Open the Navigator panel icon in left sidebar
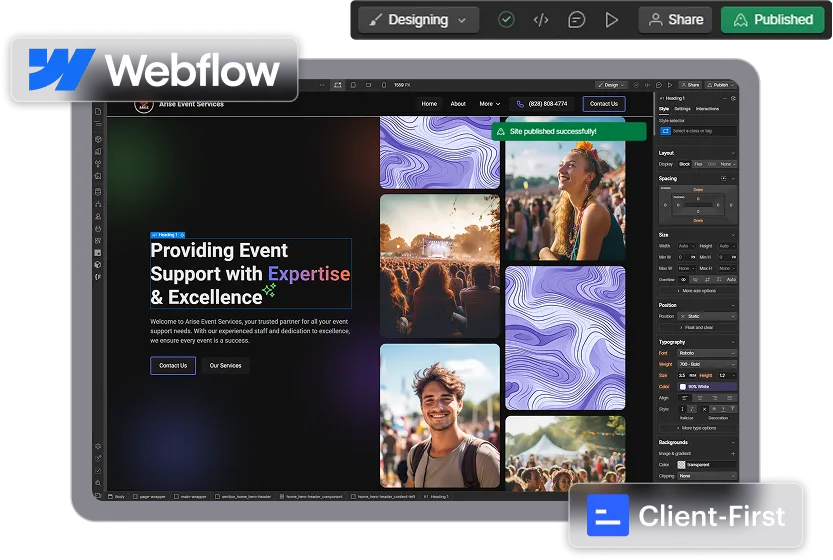This screenshot has width=833, height=560. pyautogui.click(x=98, y=123)
